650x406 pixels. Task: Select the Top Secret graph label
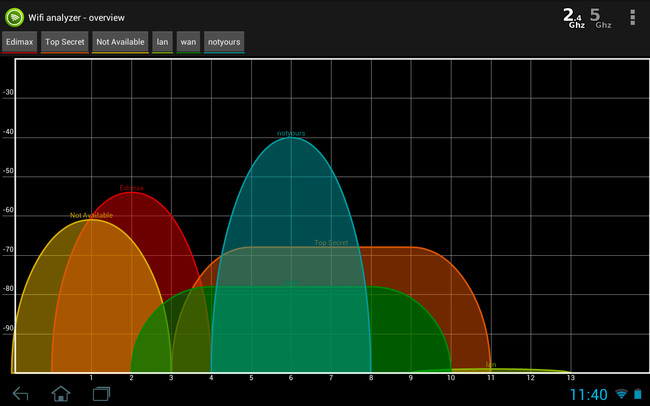[331, 243]
